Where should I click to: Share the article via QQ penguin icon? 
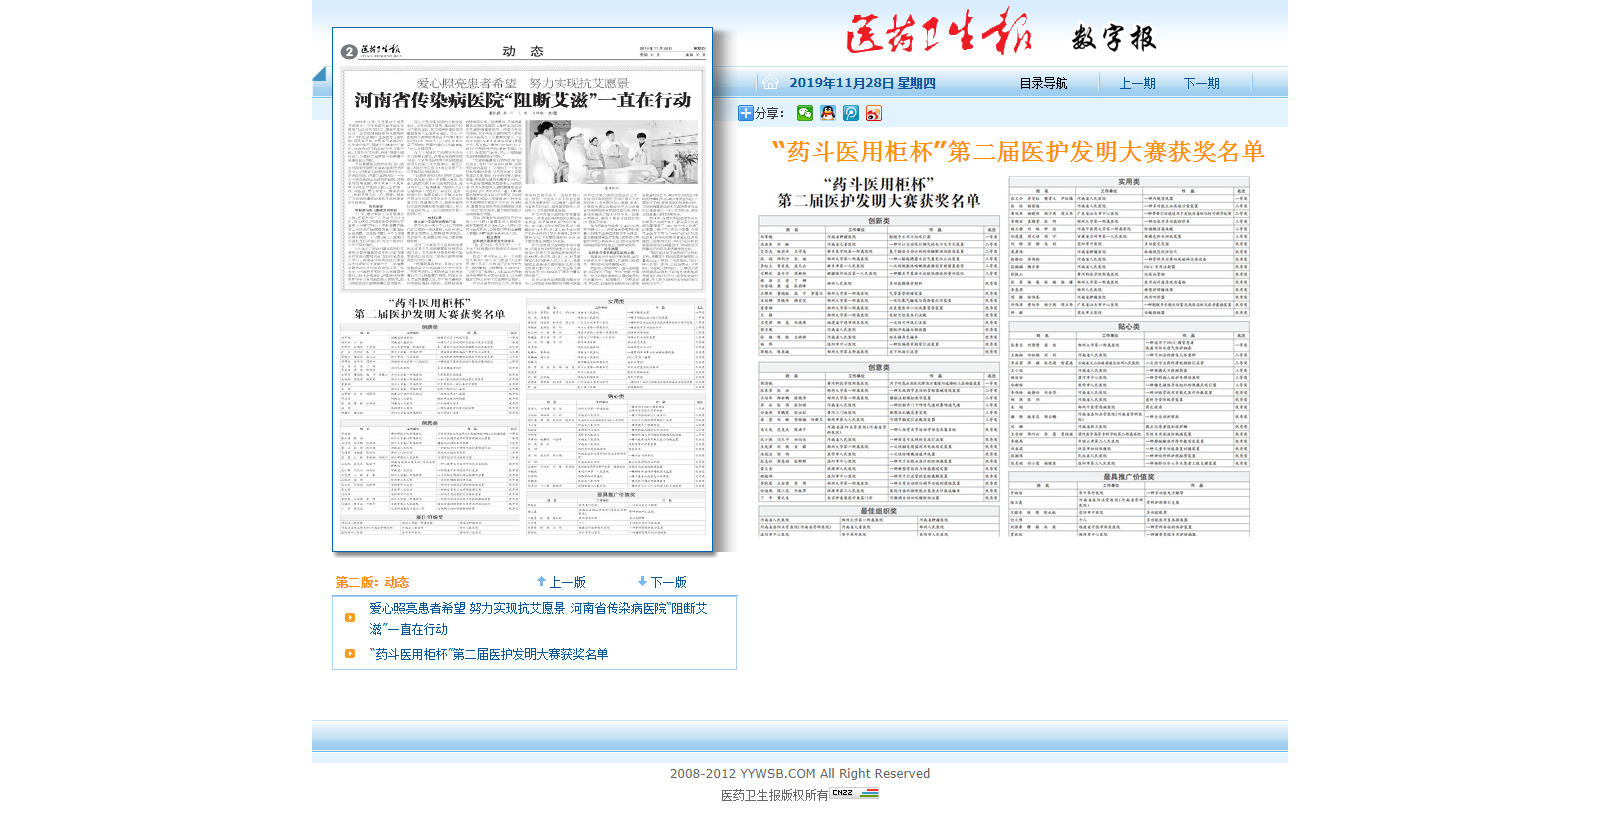828,114
